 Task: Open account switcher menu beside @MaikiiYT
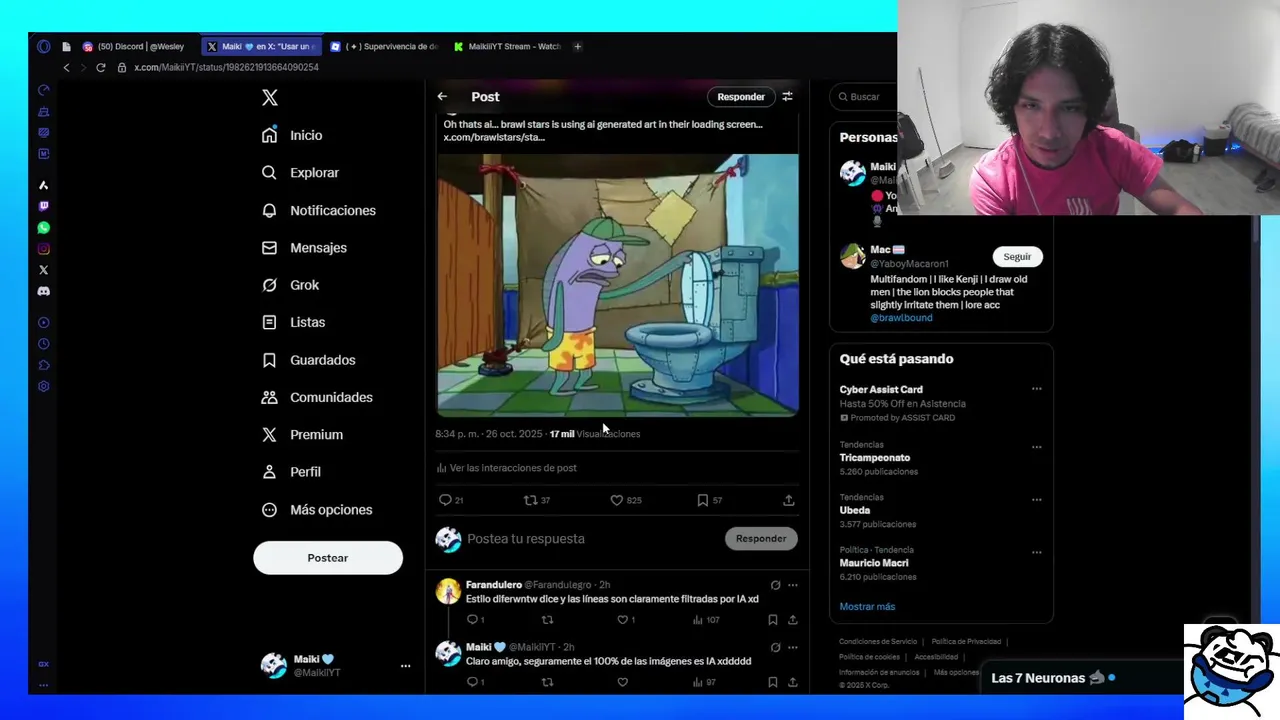tap(405, 666)
